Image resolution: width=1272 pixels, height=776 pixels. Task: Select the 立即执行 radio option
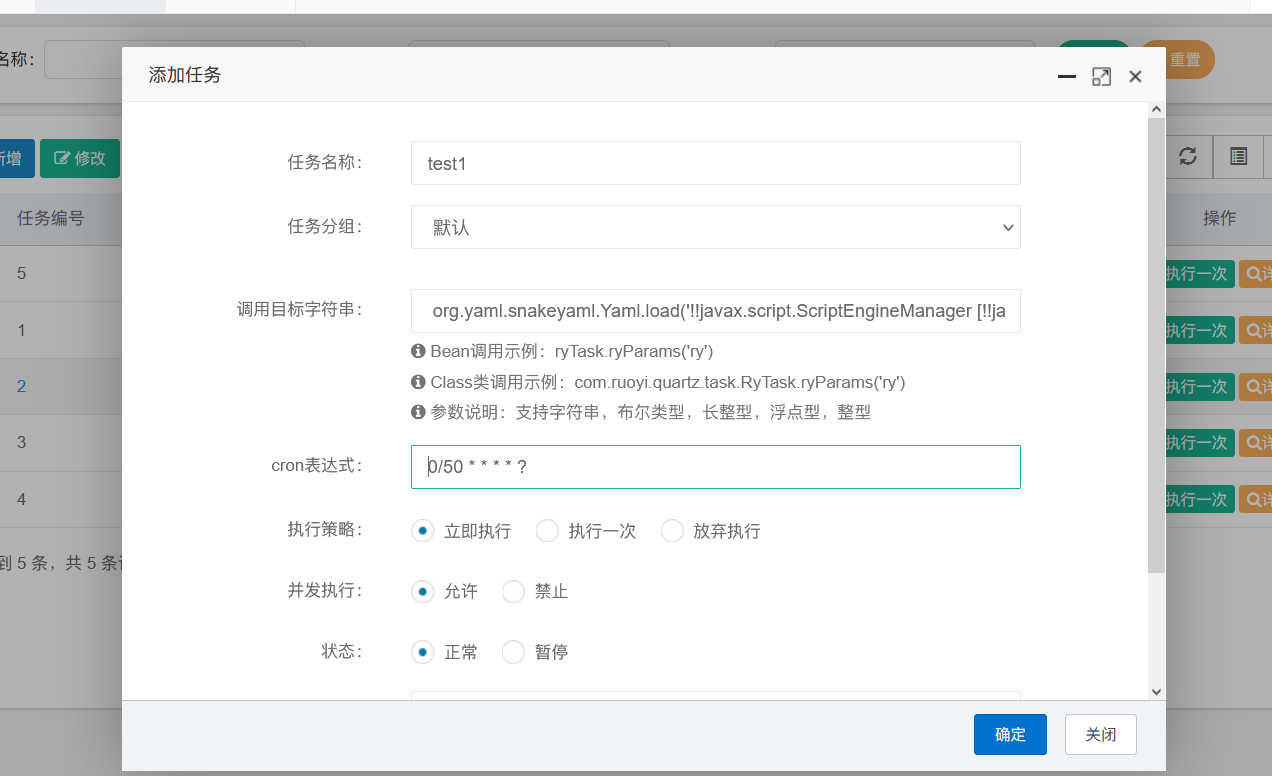pyautogui.click(x=423, y=531)
